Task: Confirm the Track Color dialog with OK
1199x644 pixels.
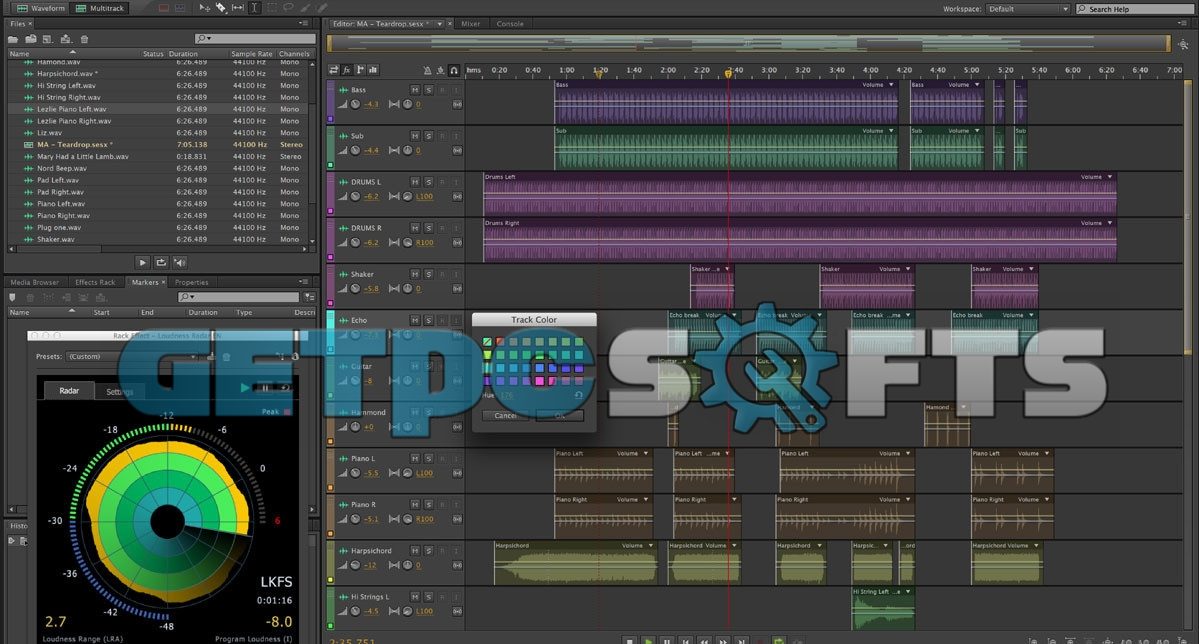Action: point(560,415)
